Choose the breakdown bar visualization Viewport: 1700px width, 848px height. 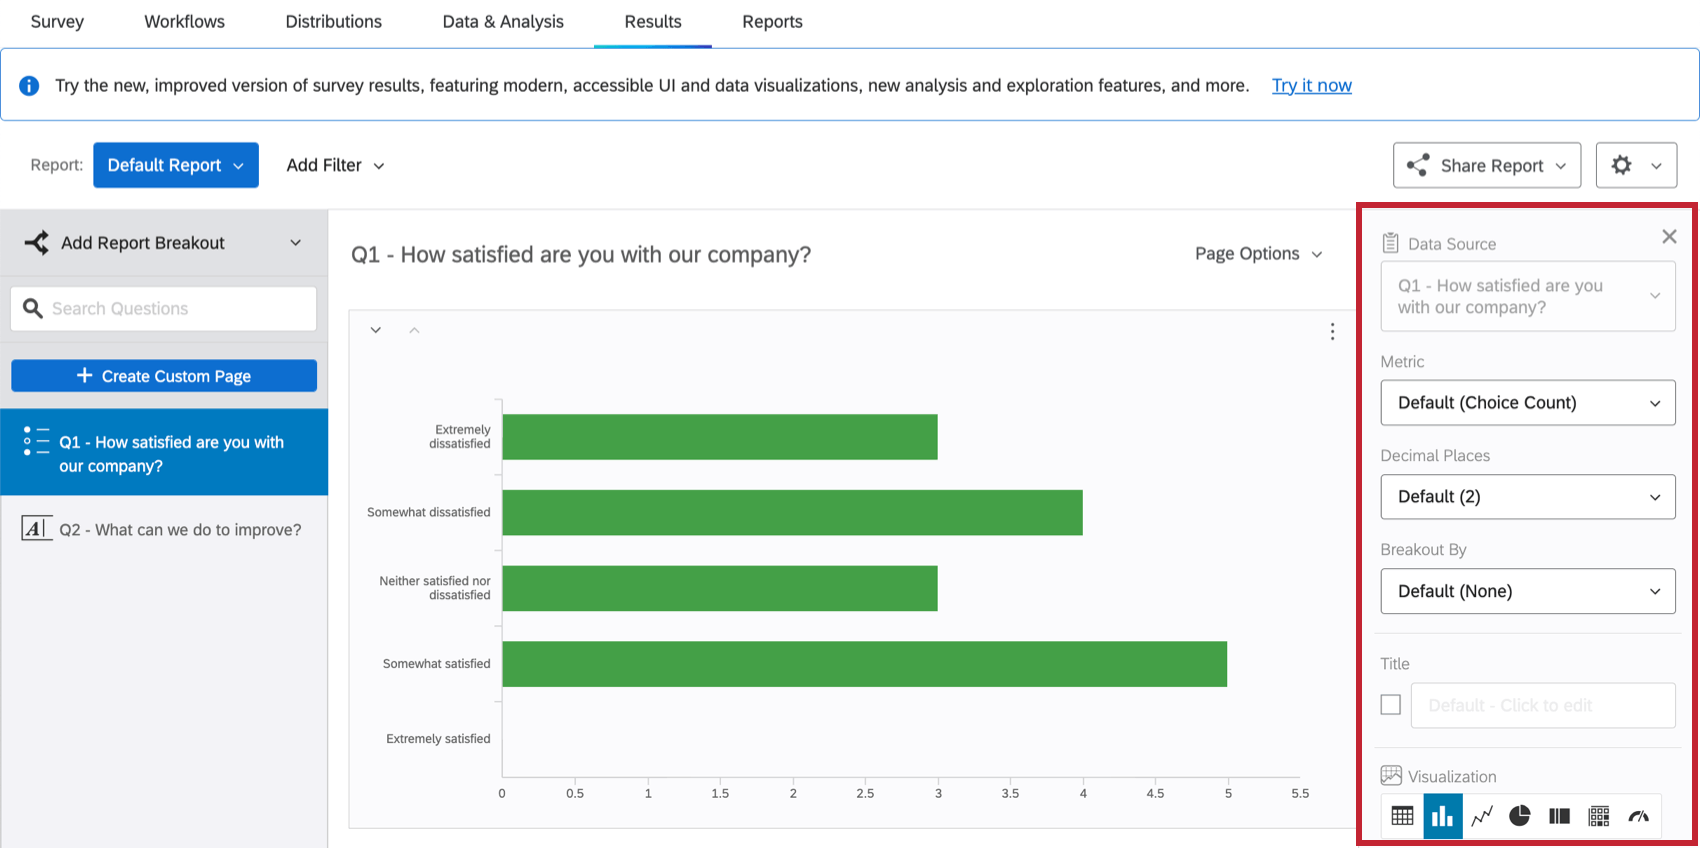pyautogui.click(x=1559, y=816)
